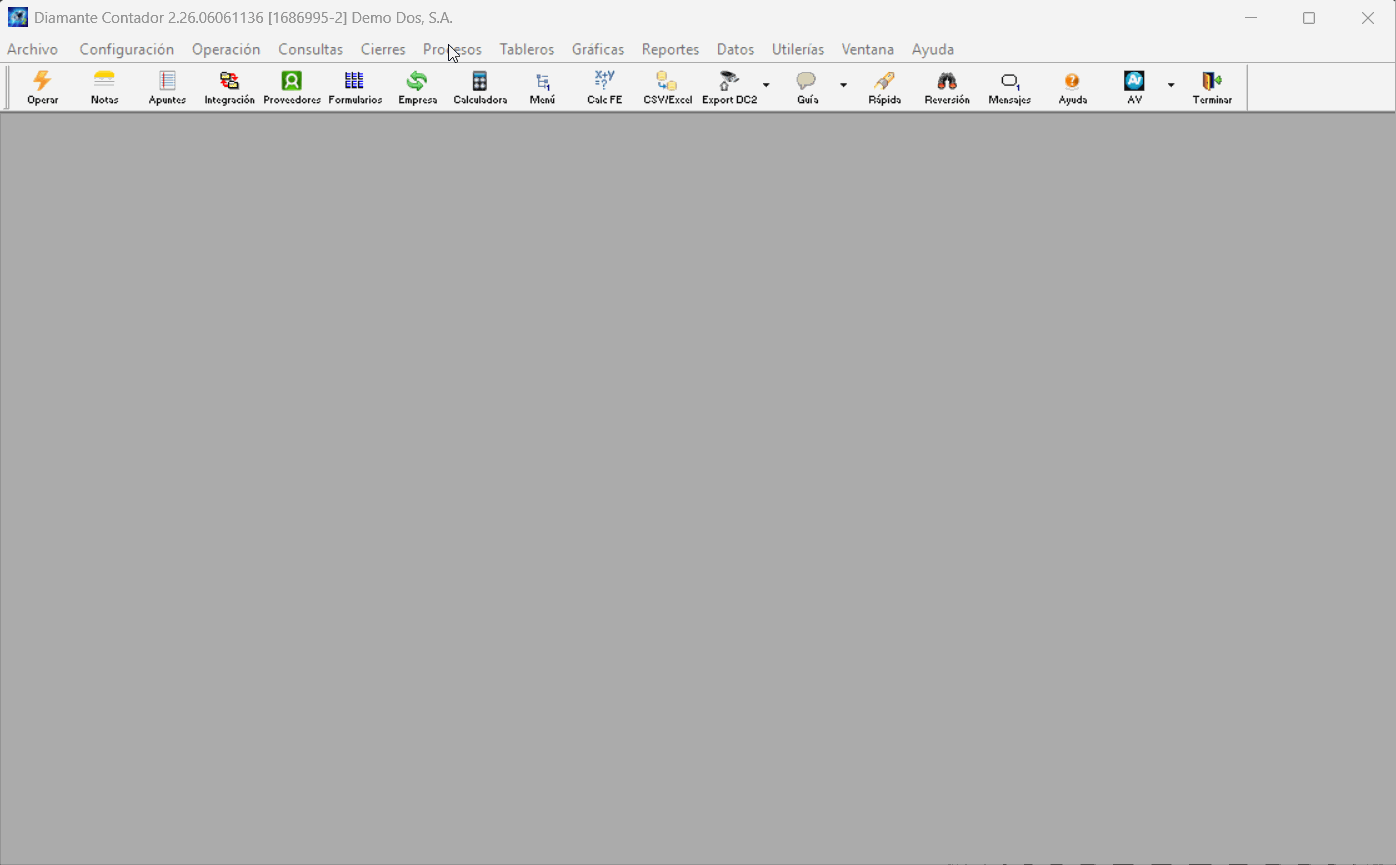Open the Proveedores icon
The height and width of the screenshot is (865, 1396).
click(292, 88)
